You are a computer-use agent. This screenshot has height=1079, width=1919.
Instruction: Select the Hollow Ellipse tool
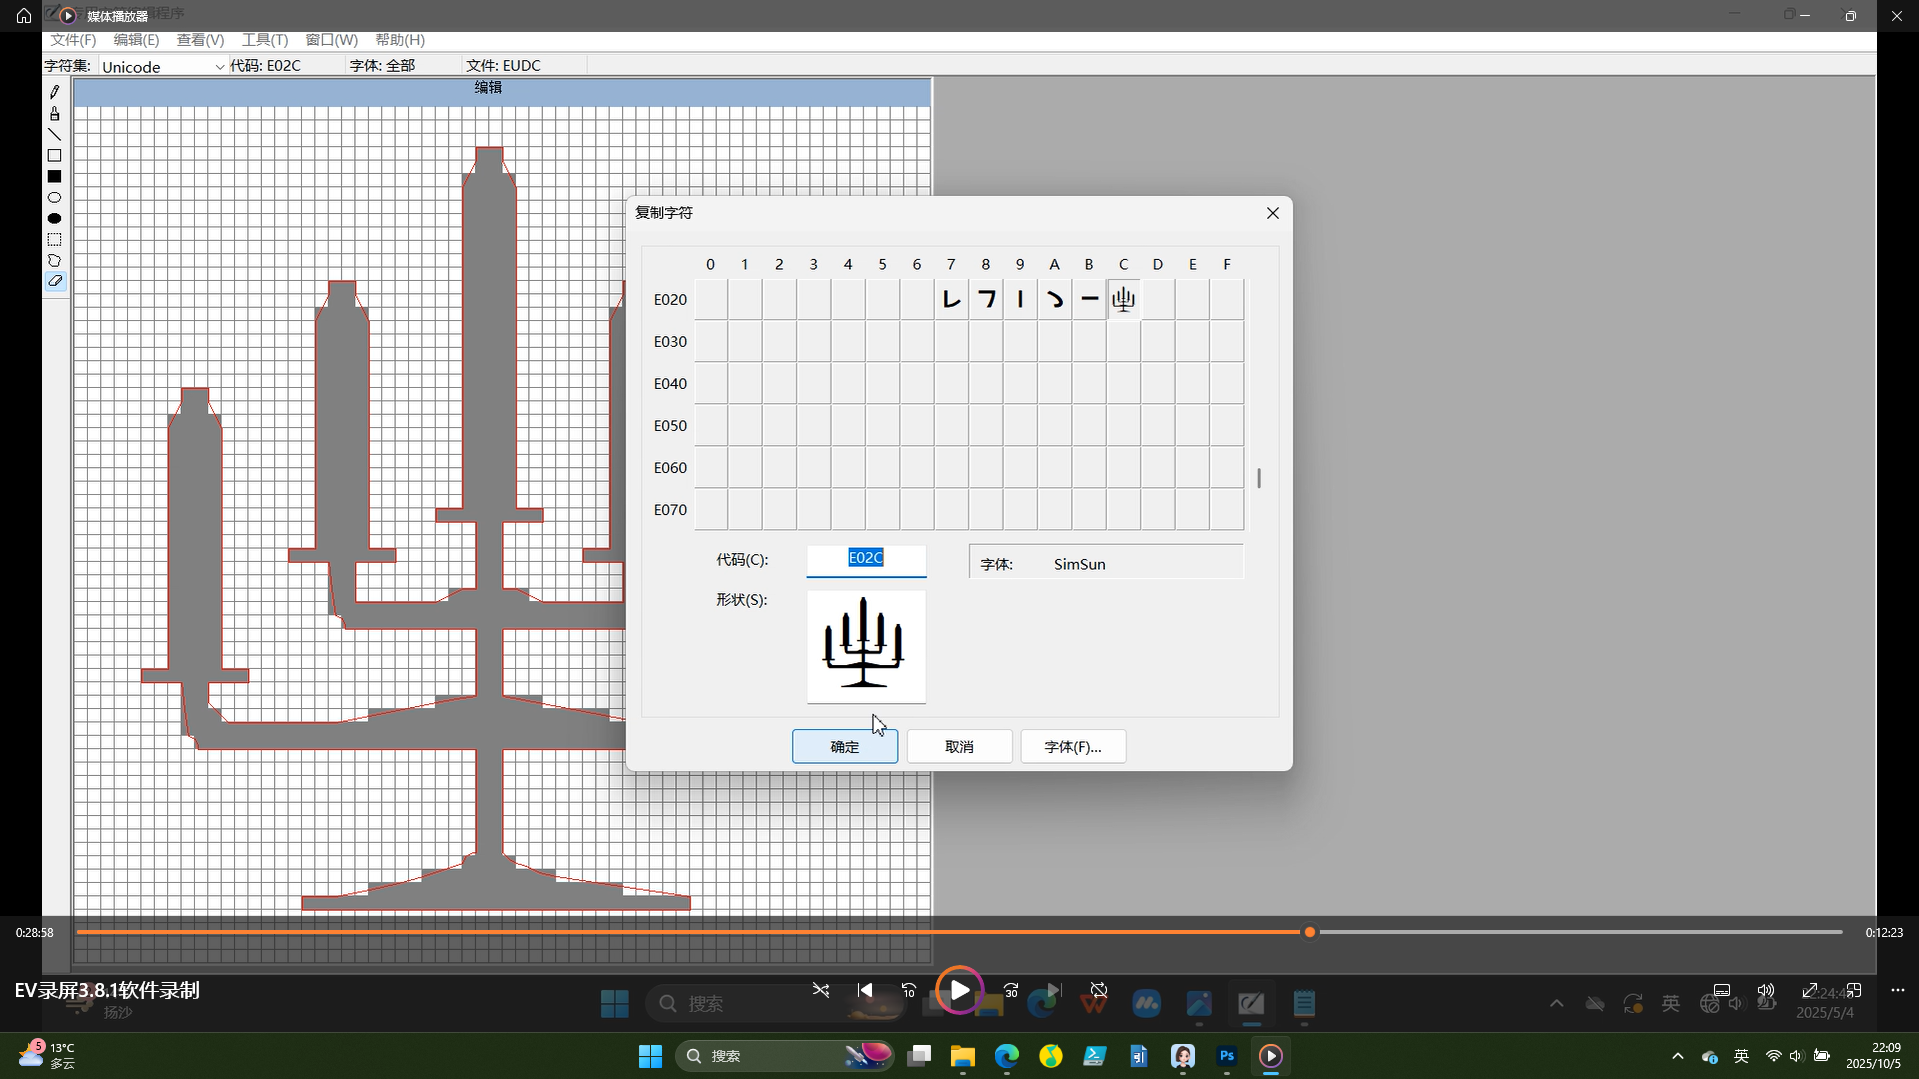[55, 198]
